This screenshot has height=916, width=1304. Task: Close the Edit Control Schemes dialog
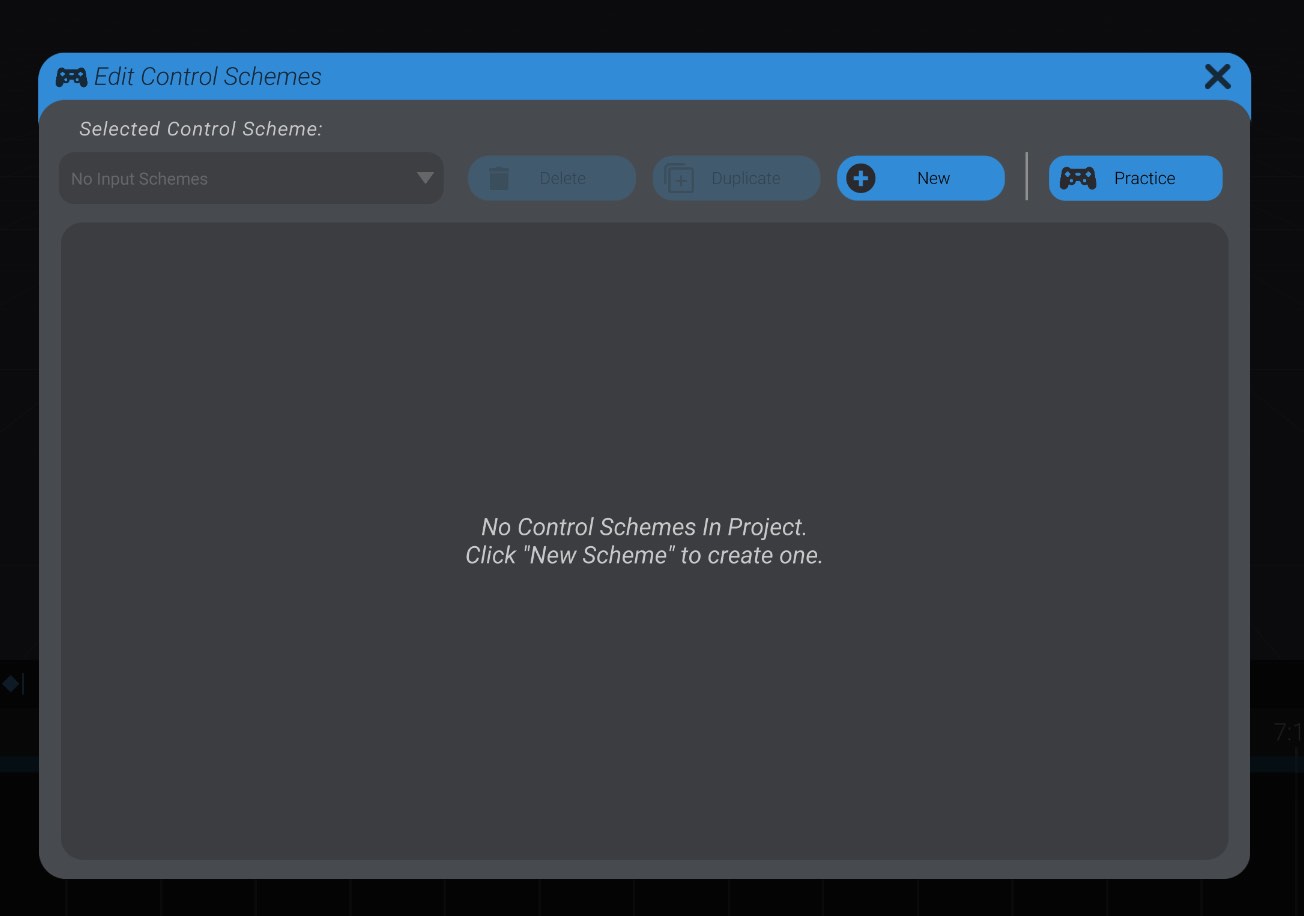[x=1217, y=76]
